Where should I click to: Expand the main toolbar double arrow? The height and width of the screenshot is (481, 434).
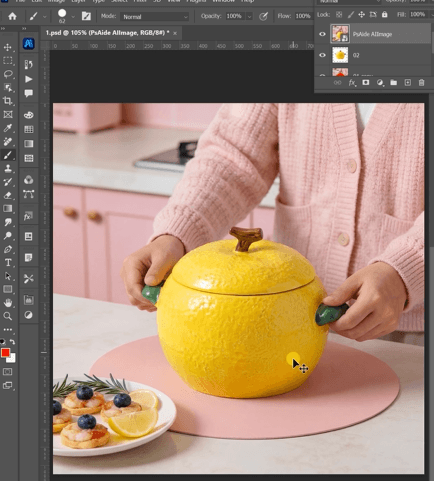click(x=3, y=29)
